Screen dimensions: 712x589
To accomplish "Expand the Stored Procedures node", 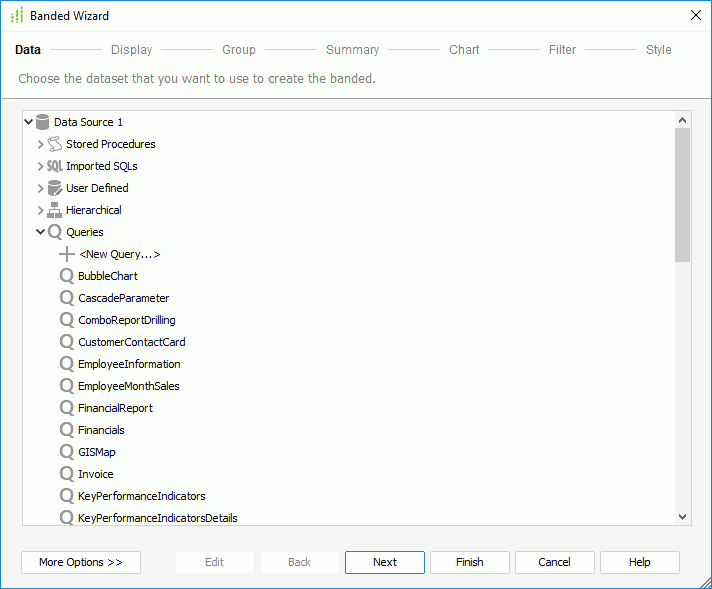I will point(40,144).
